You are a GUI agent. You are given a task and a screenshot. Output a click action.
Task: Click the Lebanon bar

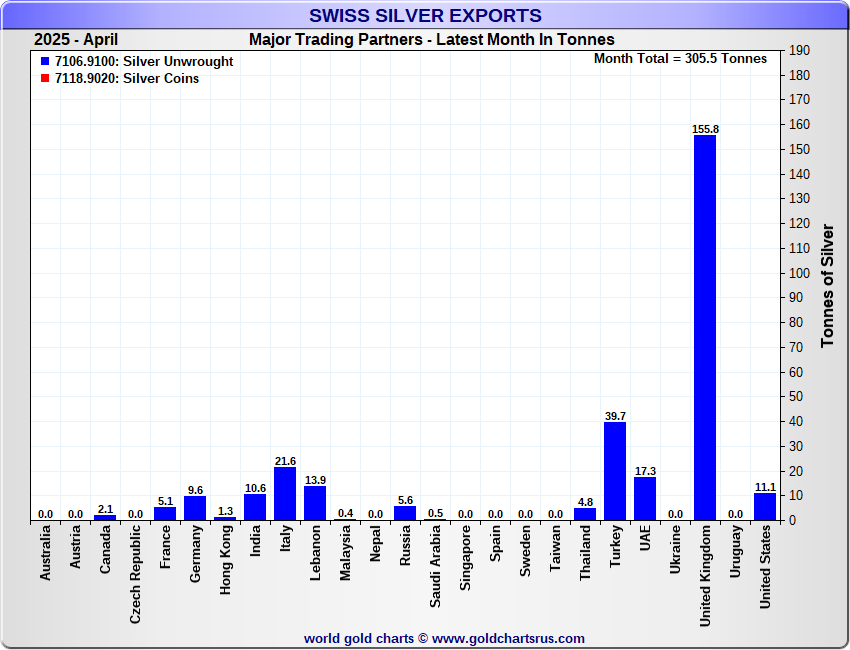click(315, 503)
